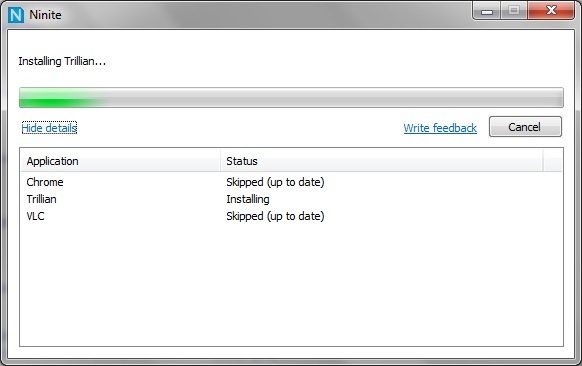Click the VLC status 'Skipped (up to date)'
The image size is (582, 366).
click(275, 216)
